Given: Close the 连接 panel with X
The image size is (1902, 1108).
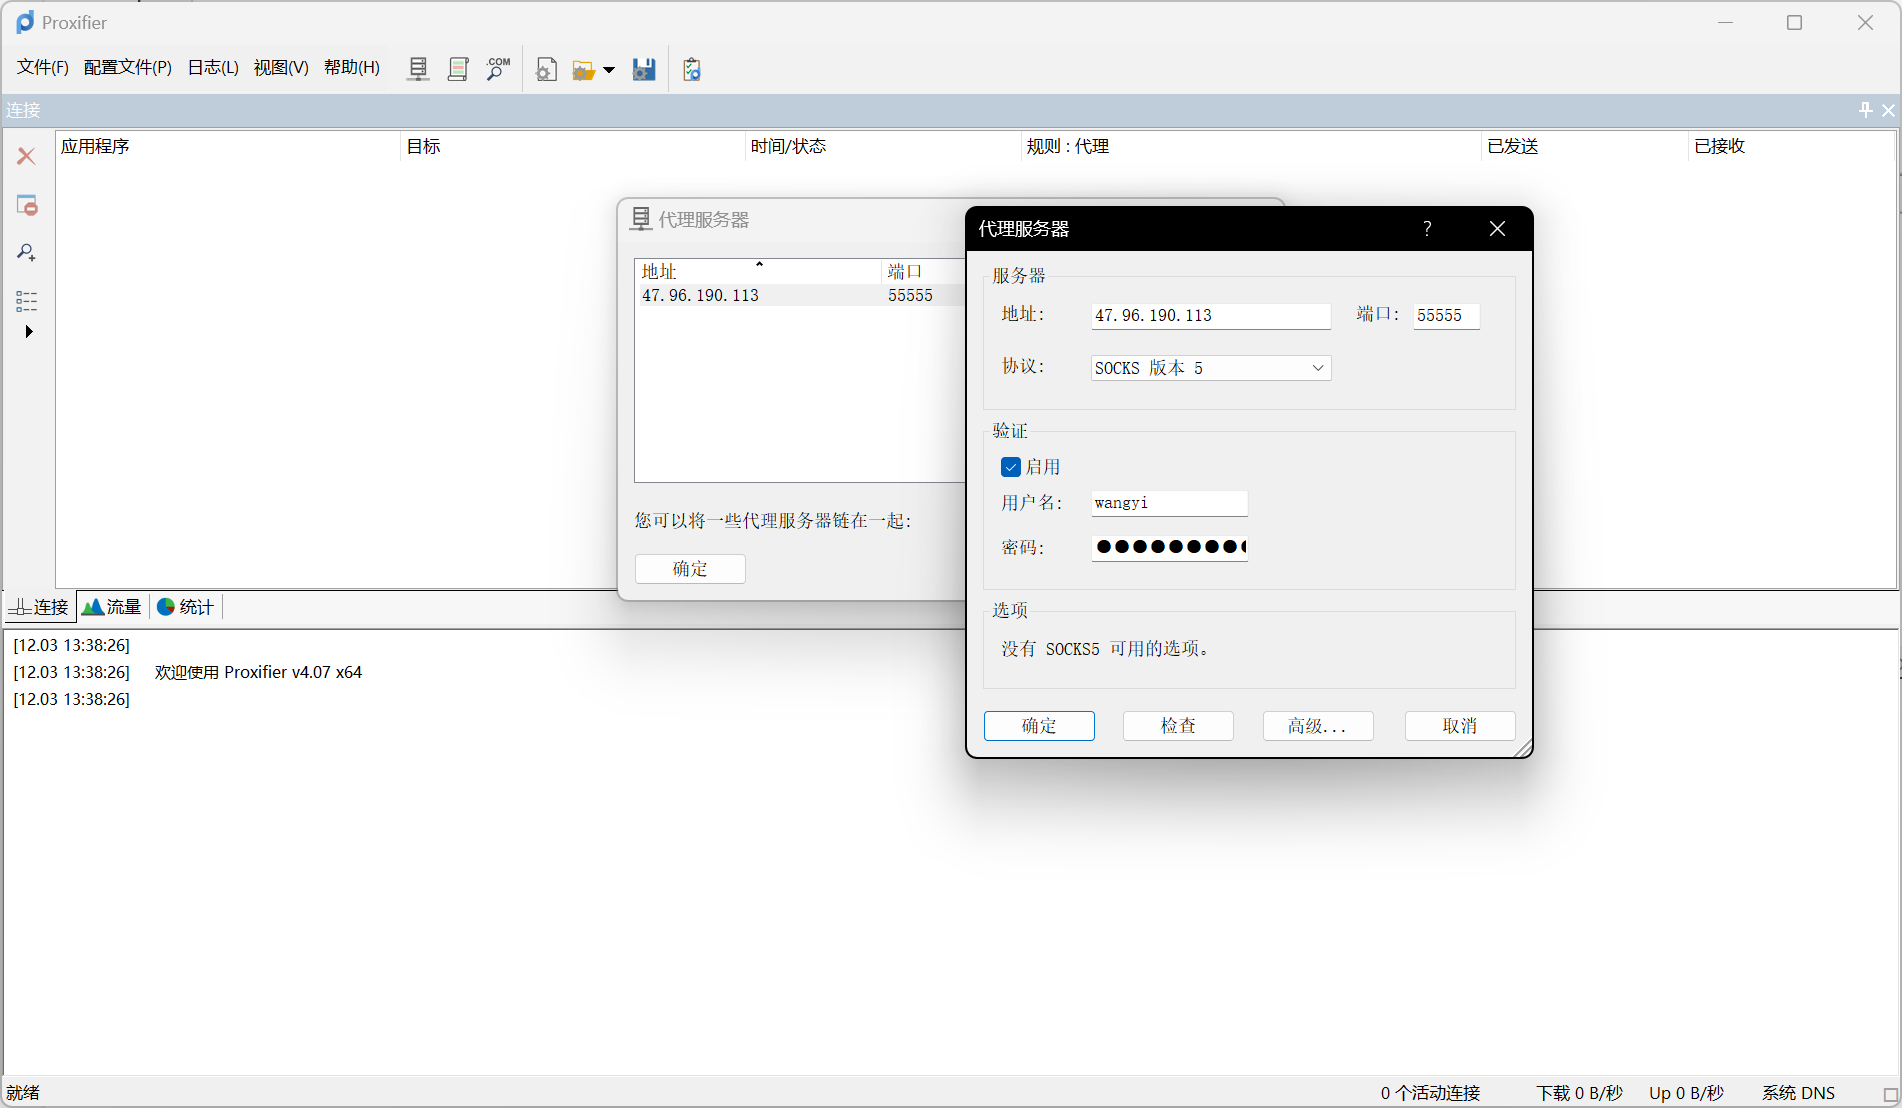Looking at the screenshot, I should [1888, 110].
